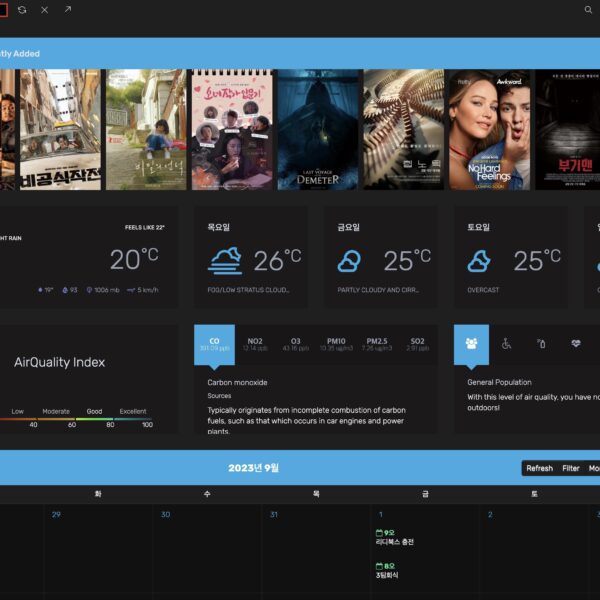Click the Thursday fog weather icon
This screenshot has width=600, height=600.
tap(225, 260)
